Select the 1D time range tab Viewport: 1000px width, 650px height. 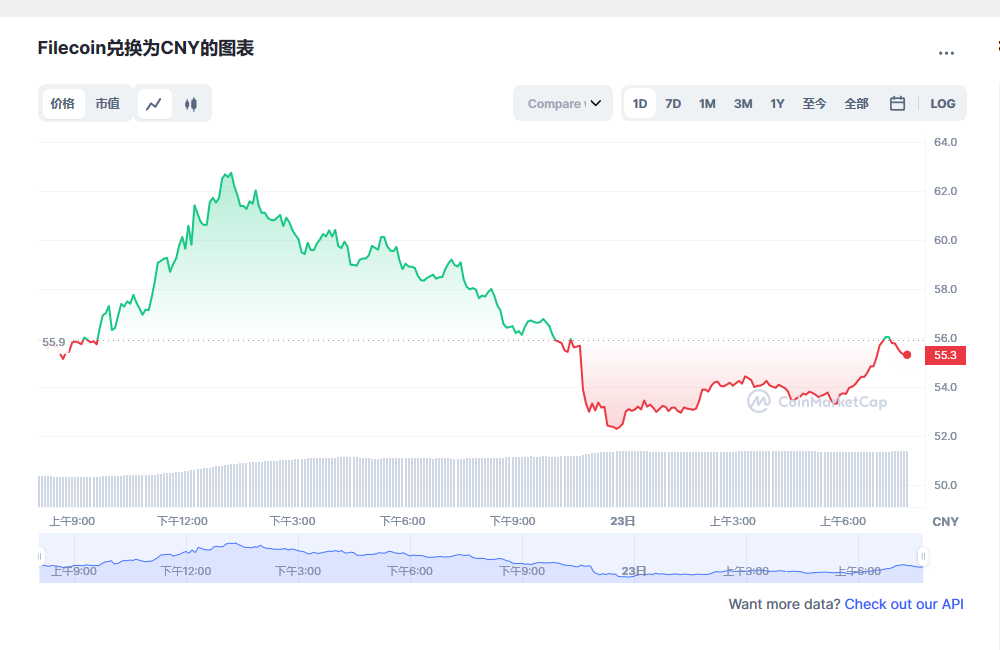click(x=640, y=103)
